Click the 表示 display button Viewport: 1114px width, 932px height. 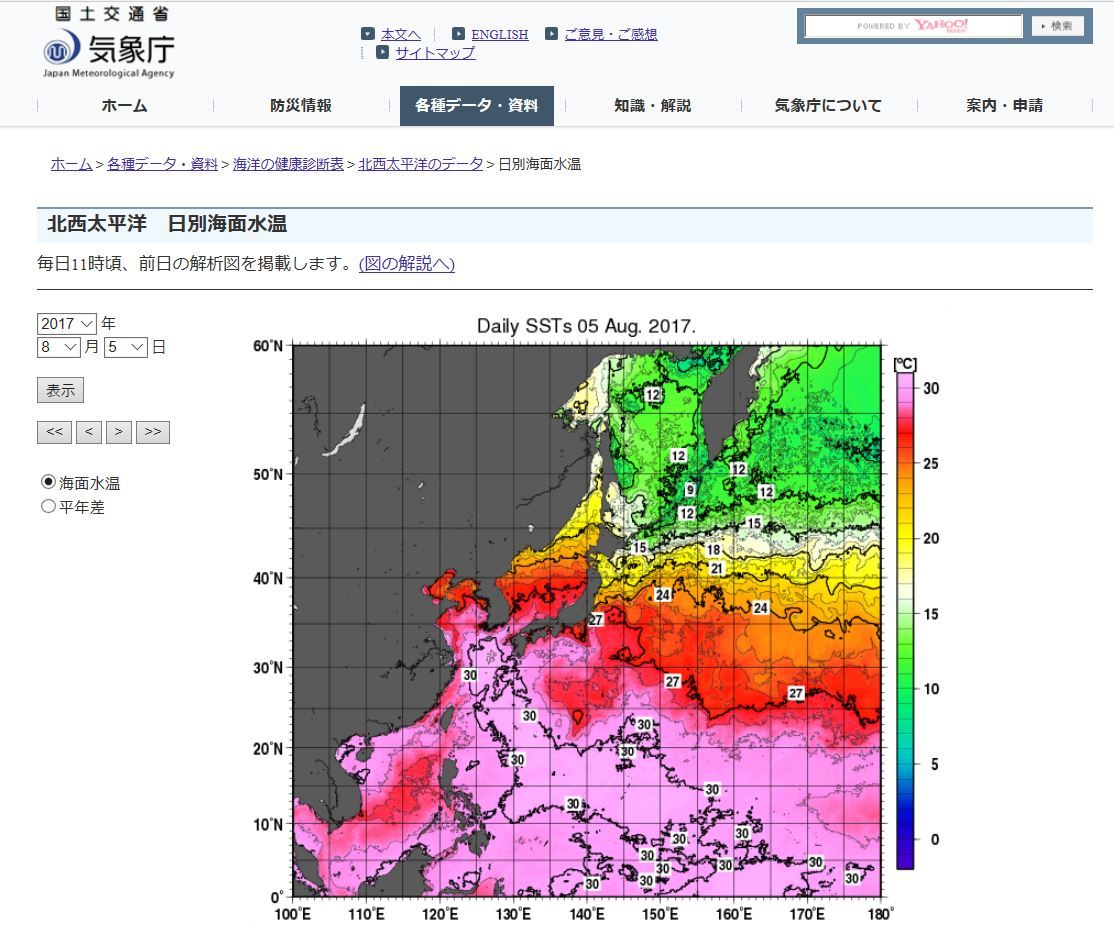click(x=60, y=390)
